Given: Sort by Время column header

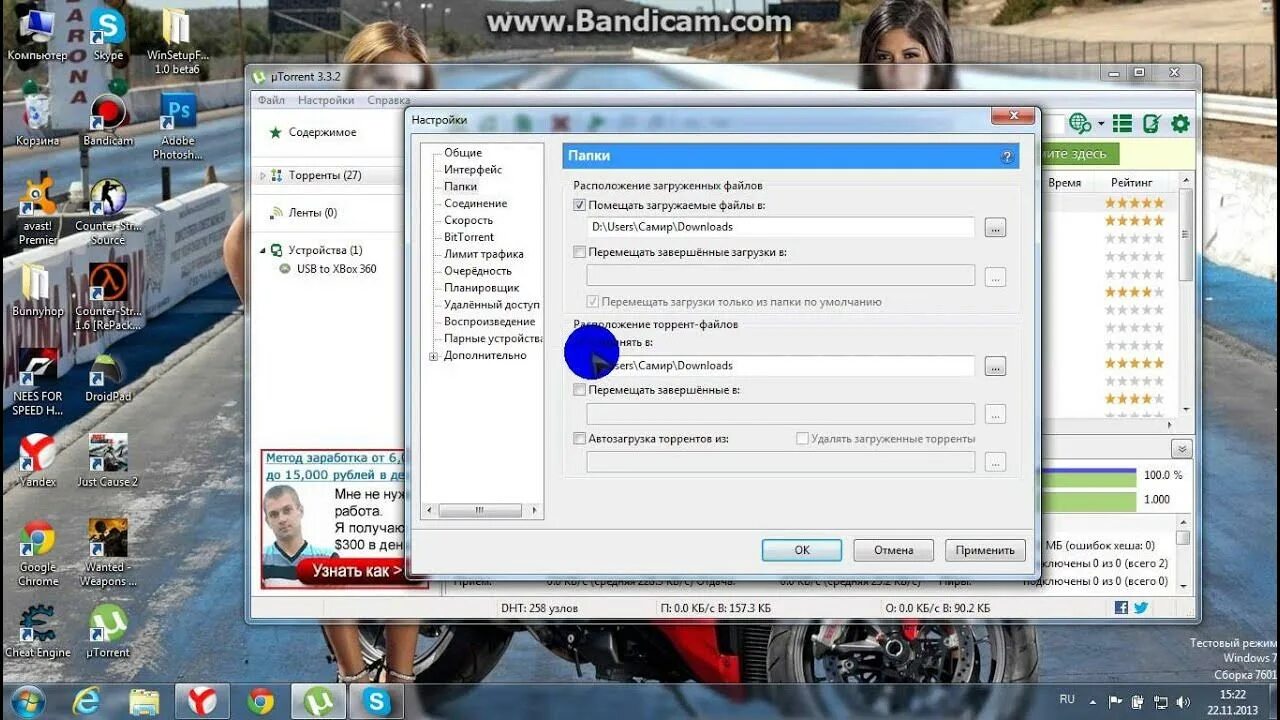Looking at the screenshot, I should click(x=1065, y=183).
